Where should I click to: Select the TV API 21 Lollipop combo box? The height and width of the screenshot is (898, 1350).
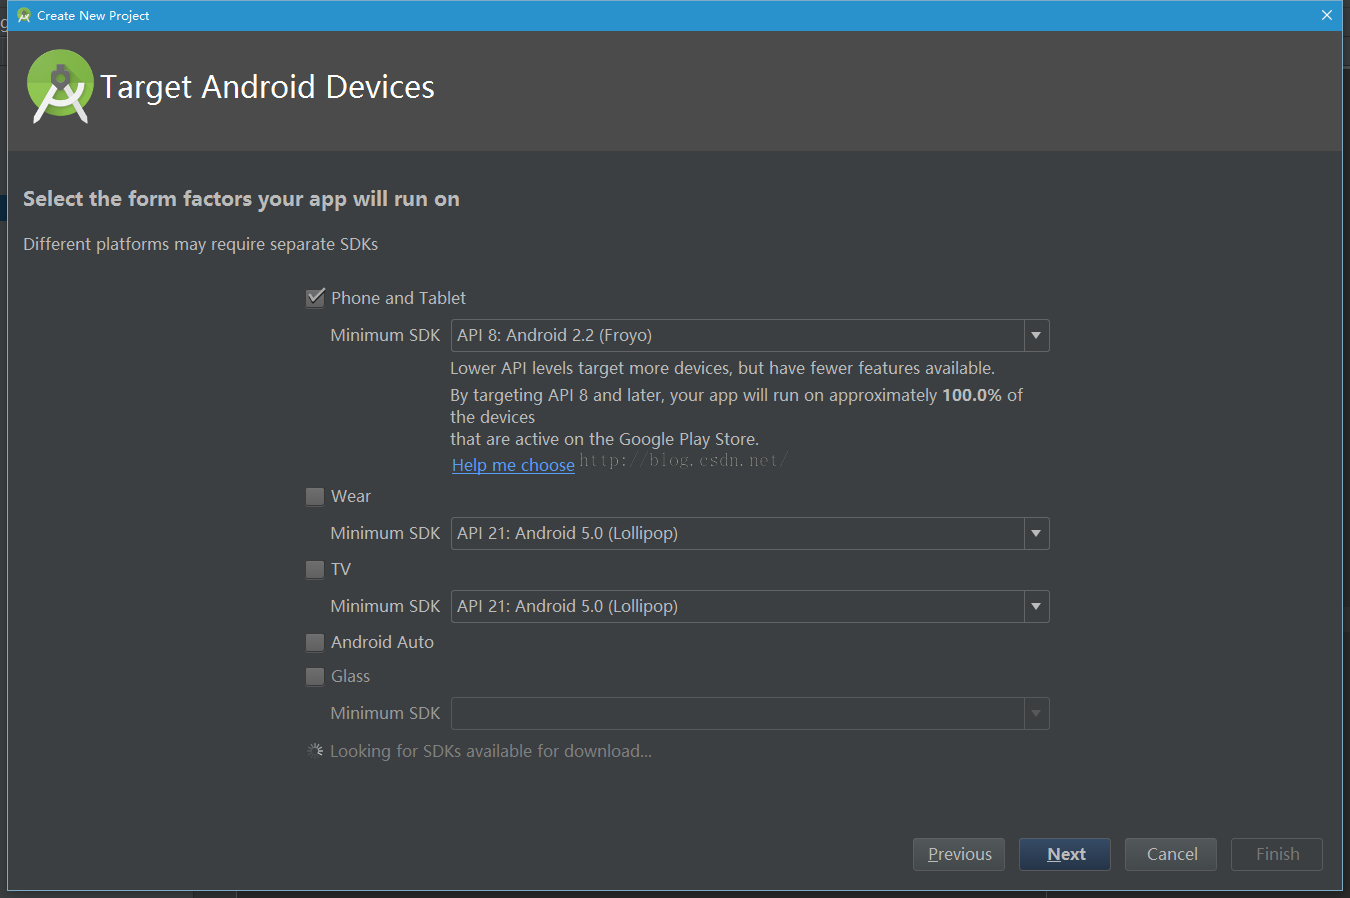click(x=750, y=606)
